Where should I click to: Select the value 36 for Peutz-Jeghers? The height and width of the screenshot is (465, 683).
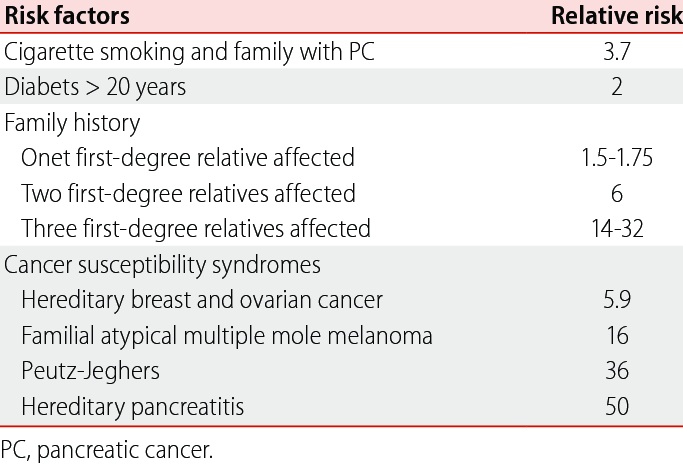617,371
